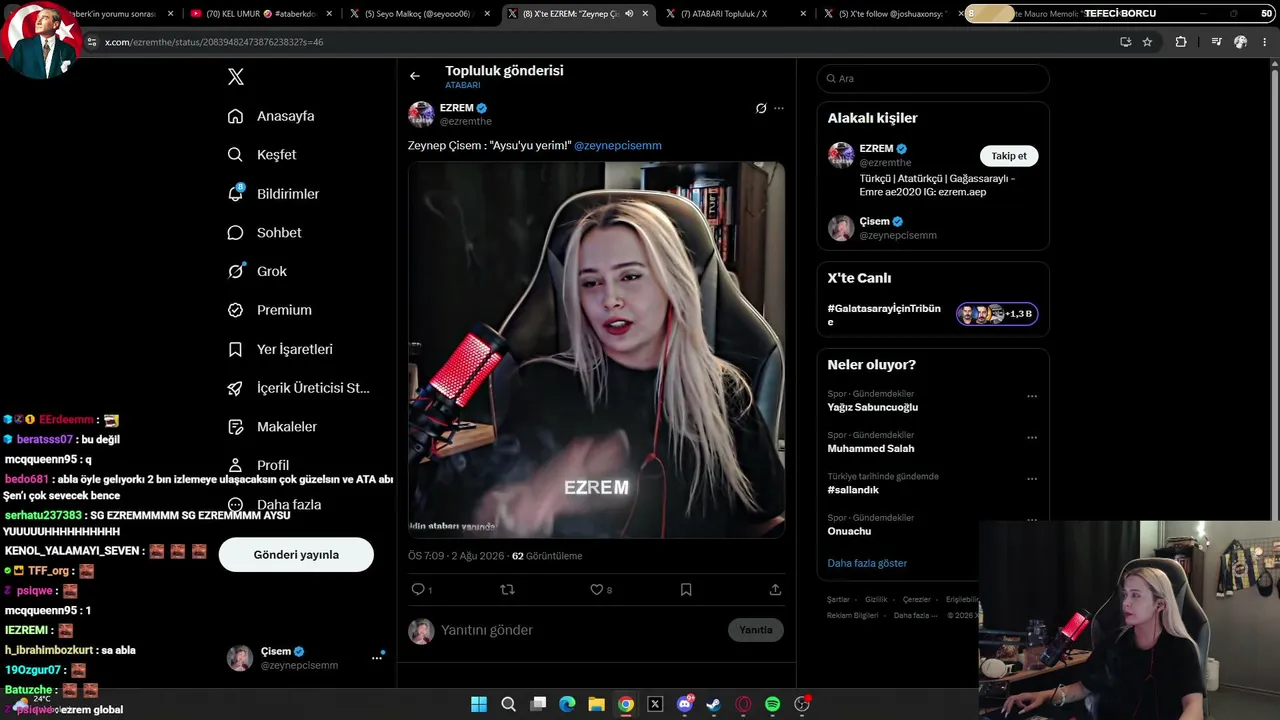Open options for Yağız Sabuncuoğlu trend
Viewport: 1280px width, 720px height.
1032,396
